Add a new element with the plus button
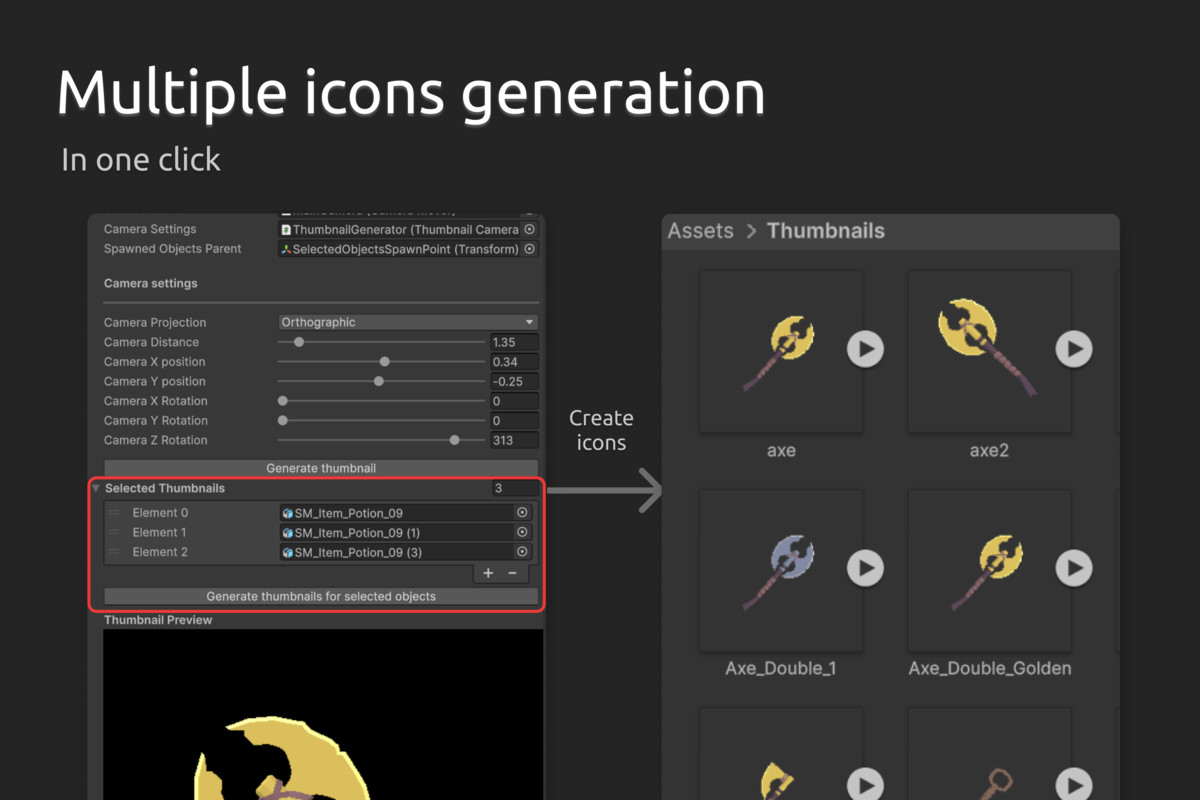 click(x=488, y=573)
